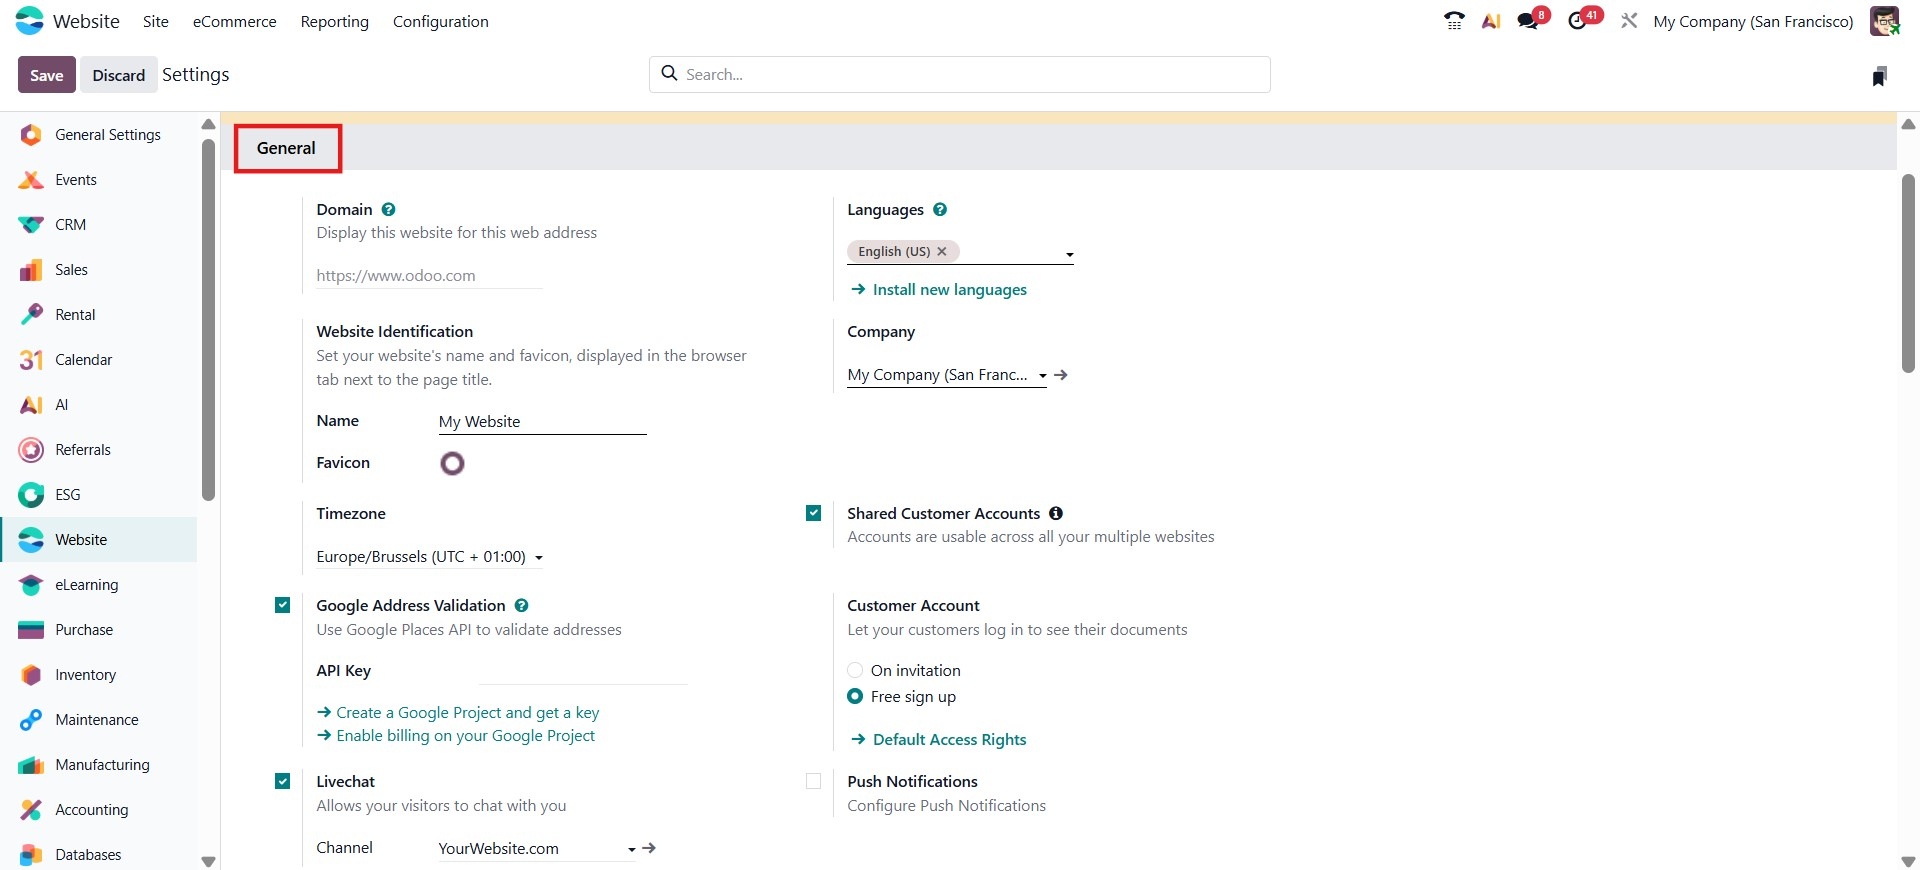Open the voip phone icon in top bar
This screenshot has height=870, width=1920.
click(1454, 21)
